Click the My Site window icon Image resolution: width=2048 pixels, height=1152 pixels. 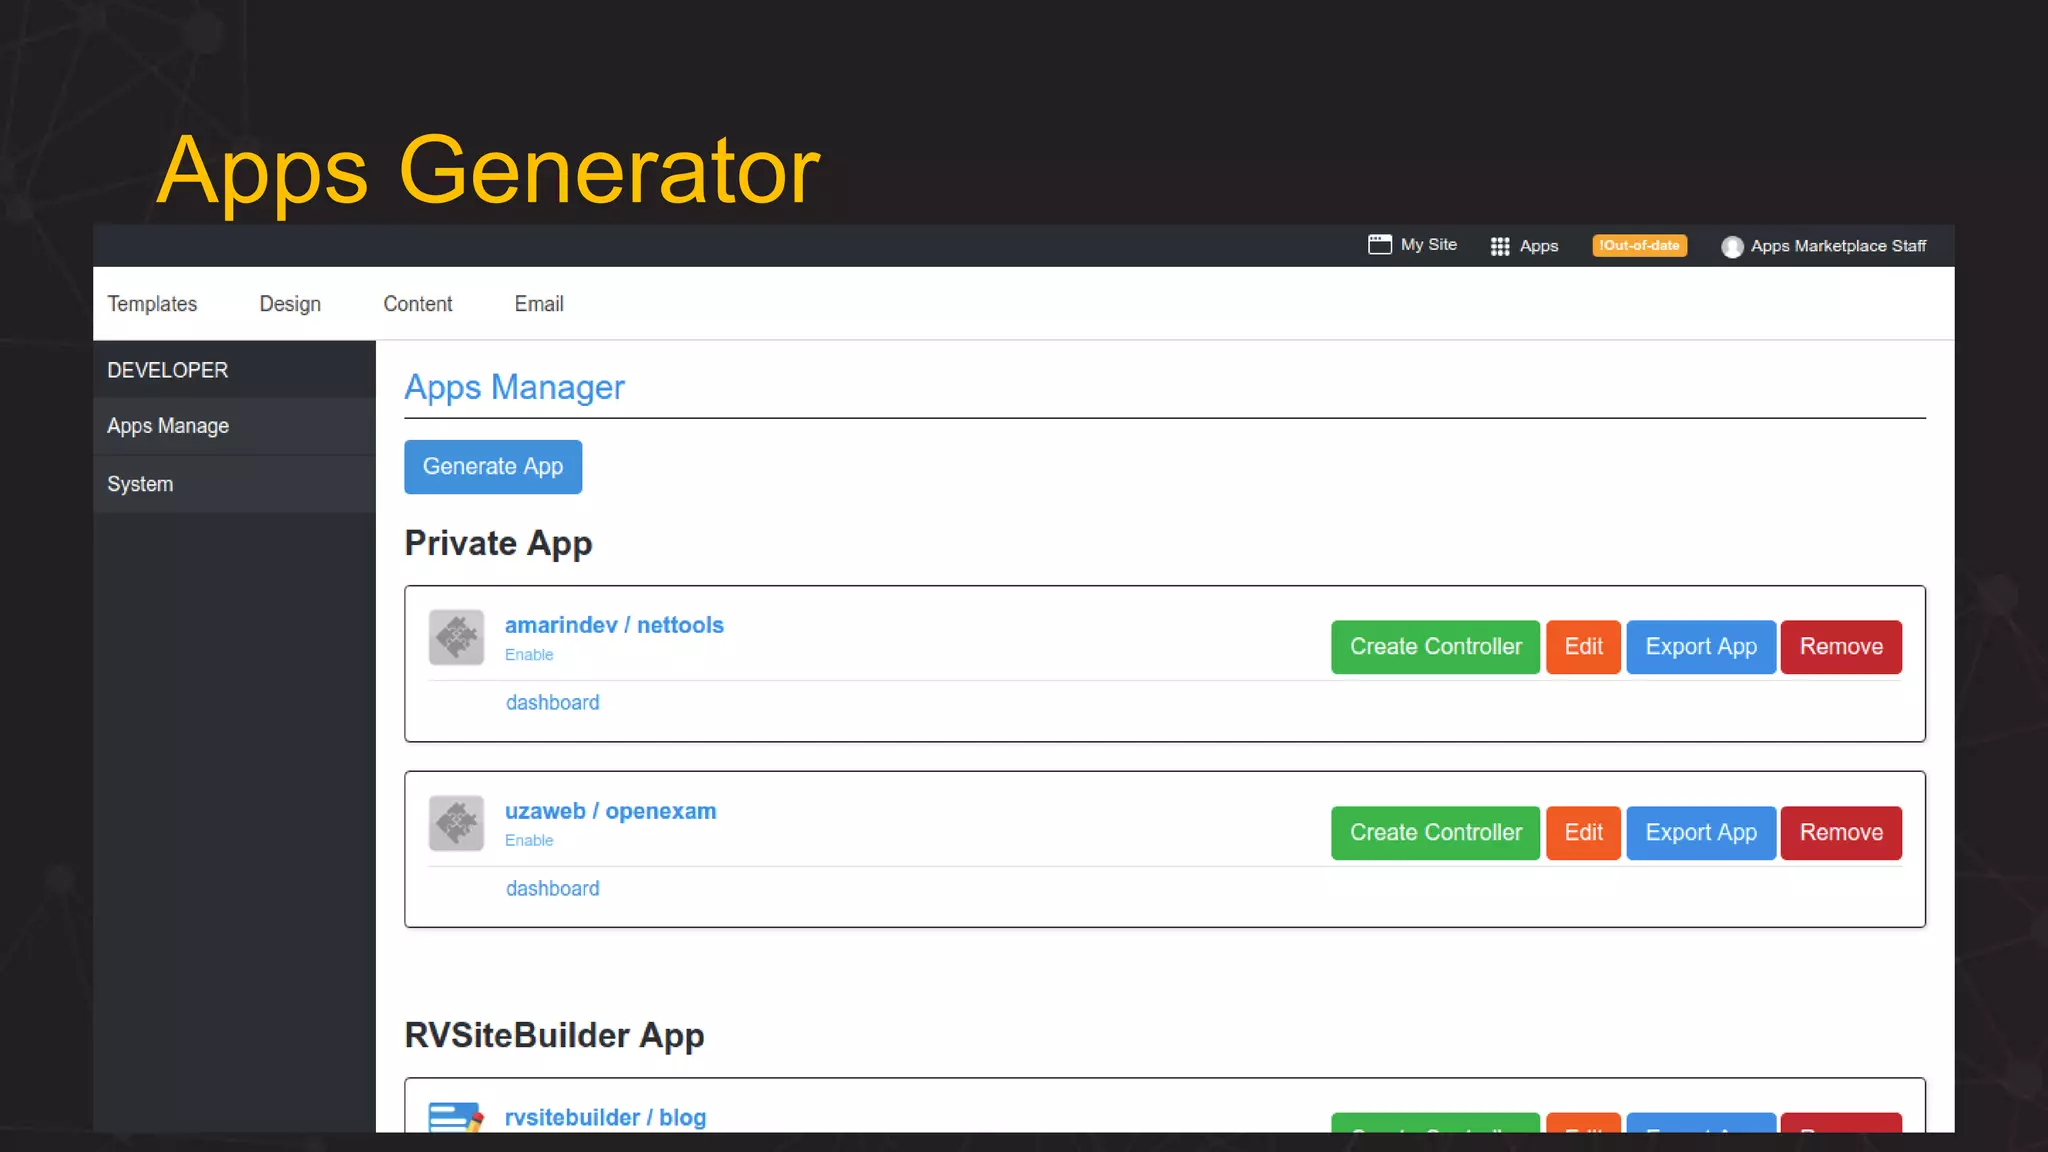point(1379,245)
